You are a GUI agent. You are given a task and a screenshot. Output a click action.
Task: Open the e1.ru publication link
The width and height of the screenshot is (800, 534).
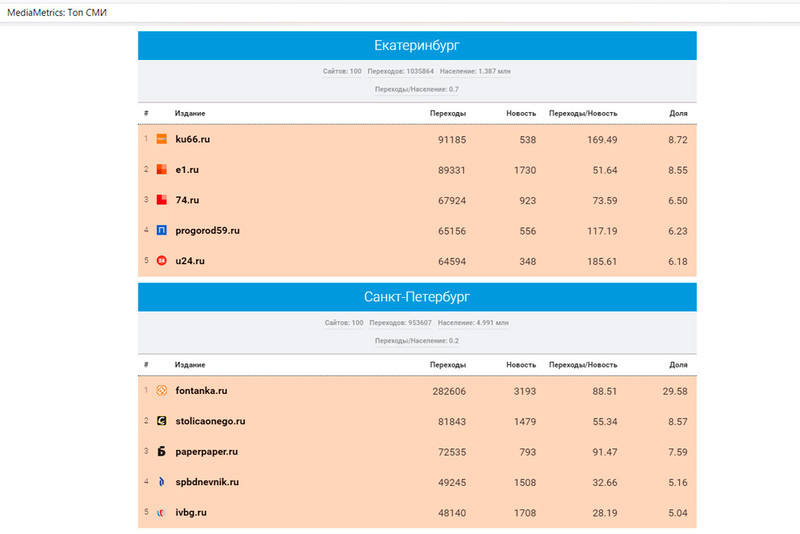pos(187,170)
